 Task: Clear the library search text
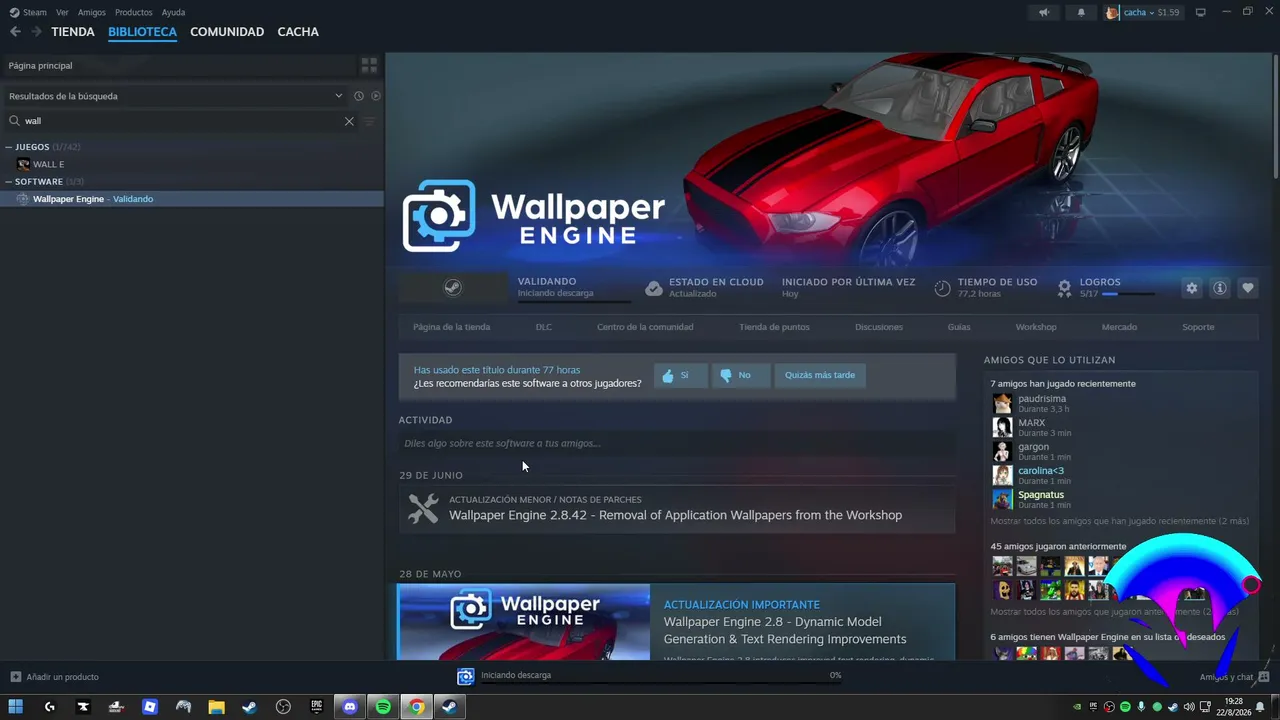[x=349, y=121]
